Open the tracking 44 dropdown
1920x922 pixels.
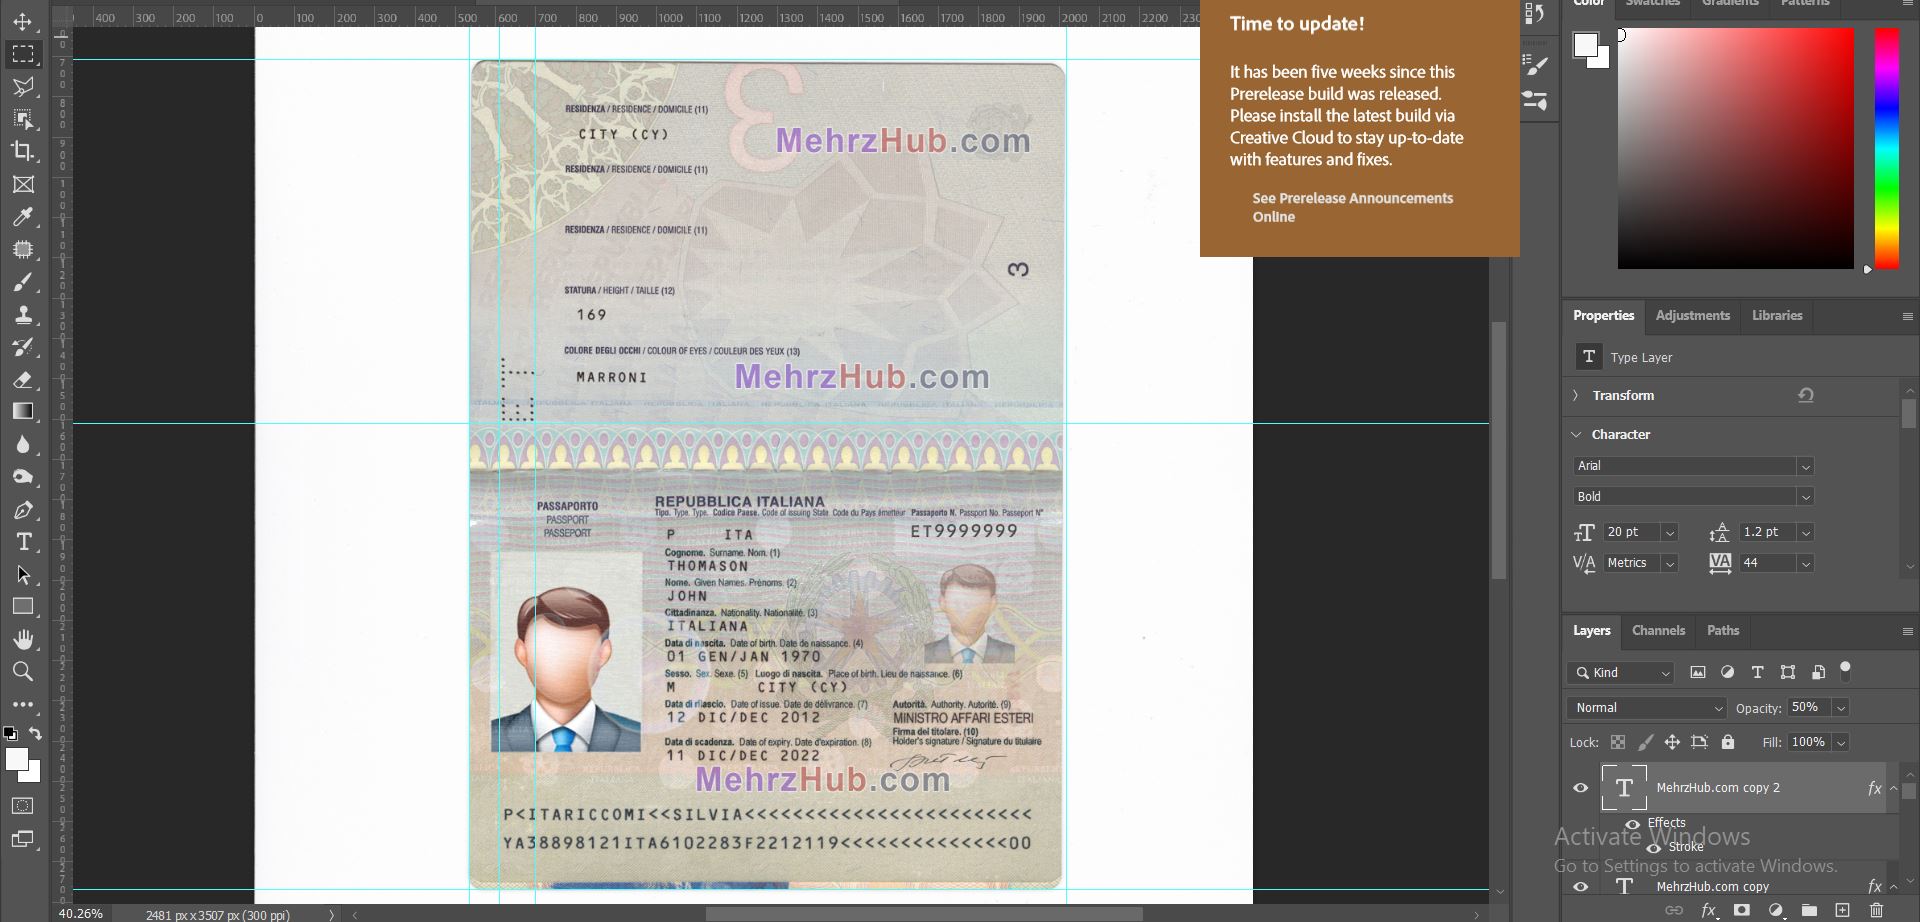[1806, 564]
